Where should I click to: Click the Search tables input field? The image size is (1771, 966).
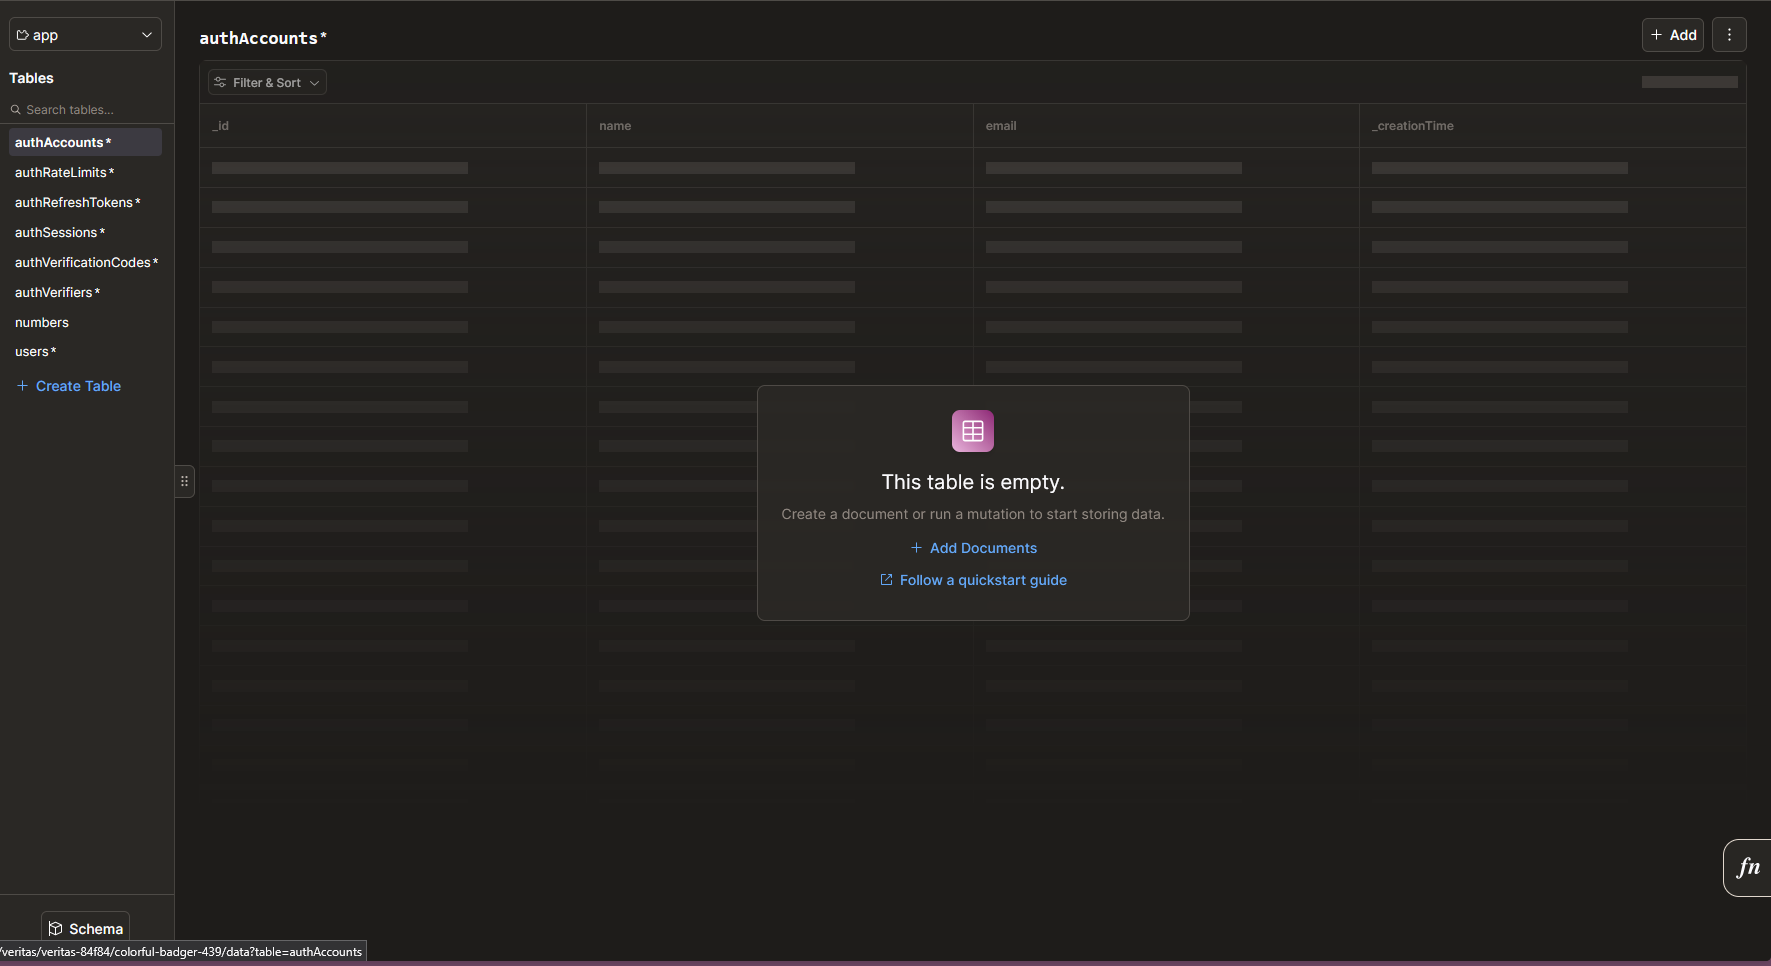click(x=87, y=110)
